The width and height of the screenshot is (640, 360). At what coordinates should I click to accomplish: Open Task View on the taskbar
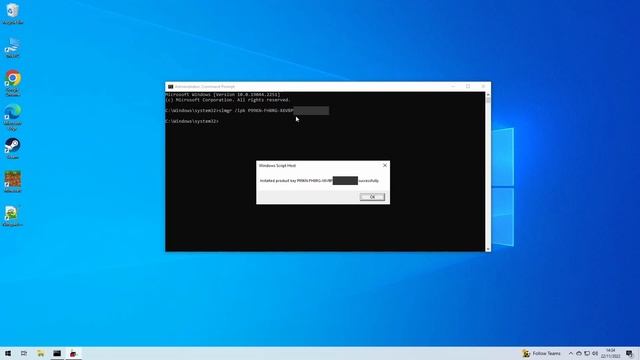(24, 353)
